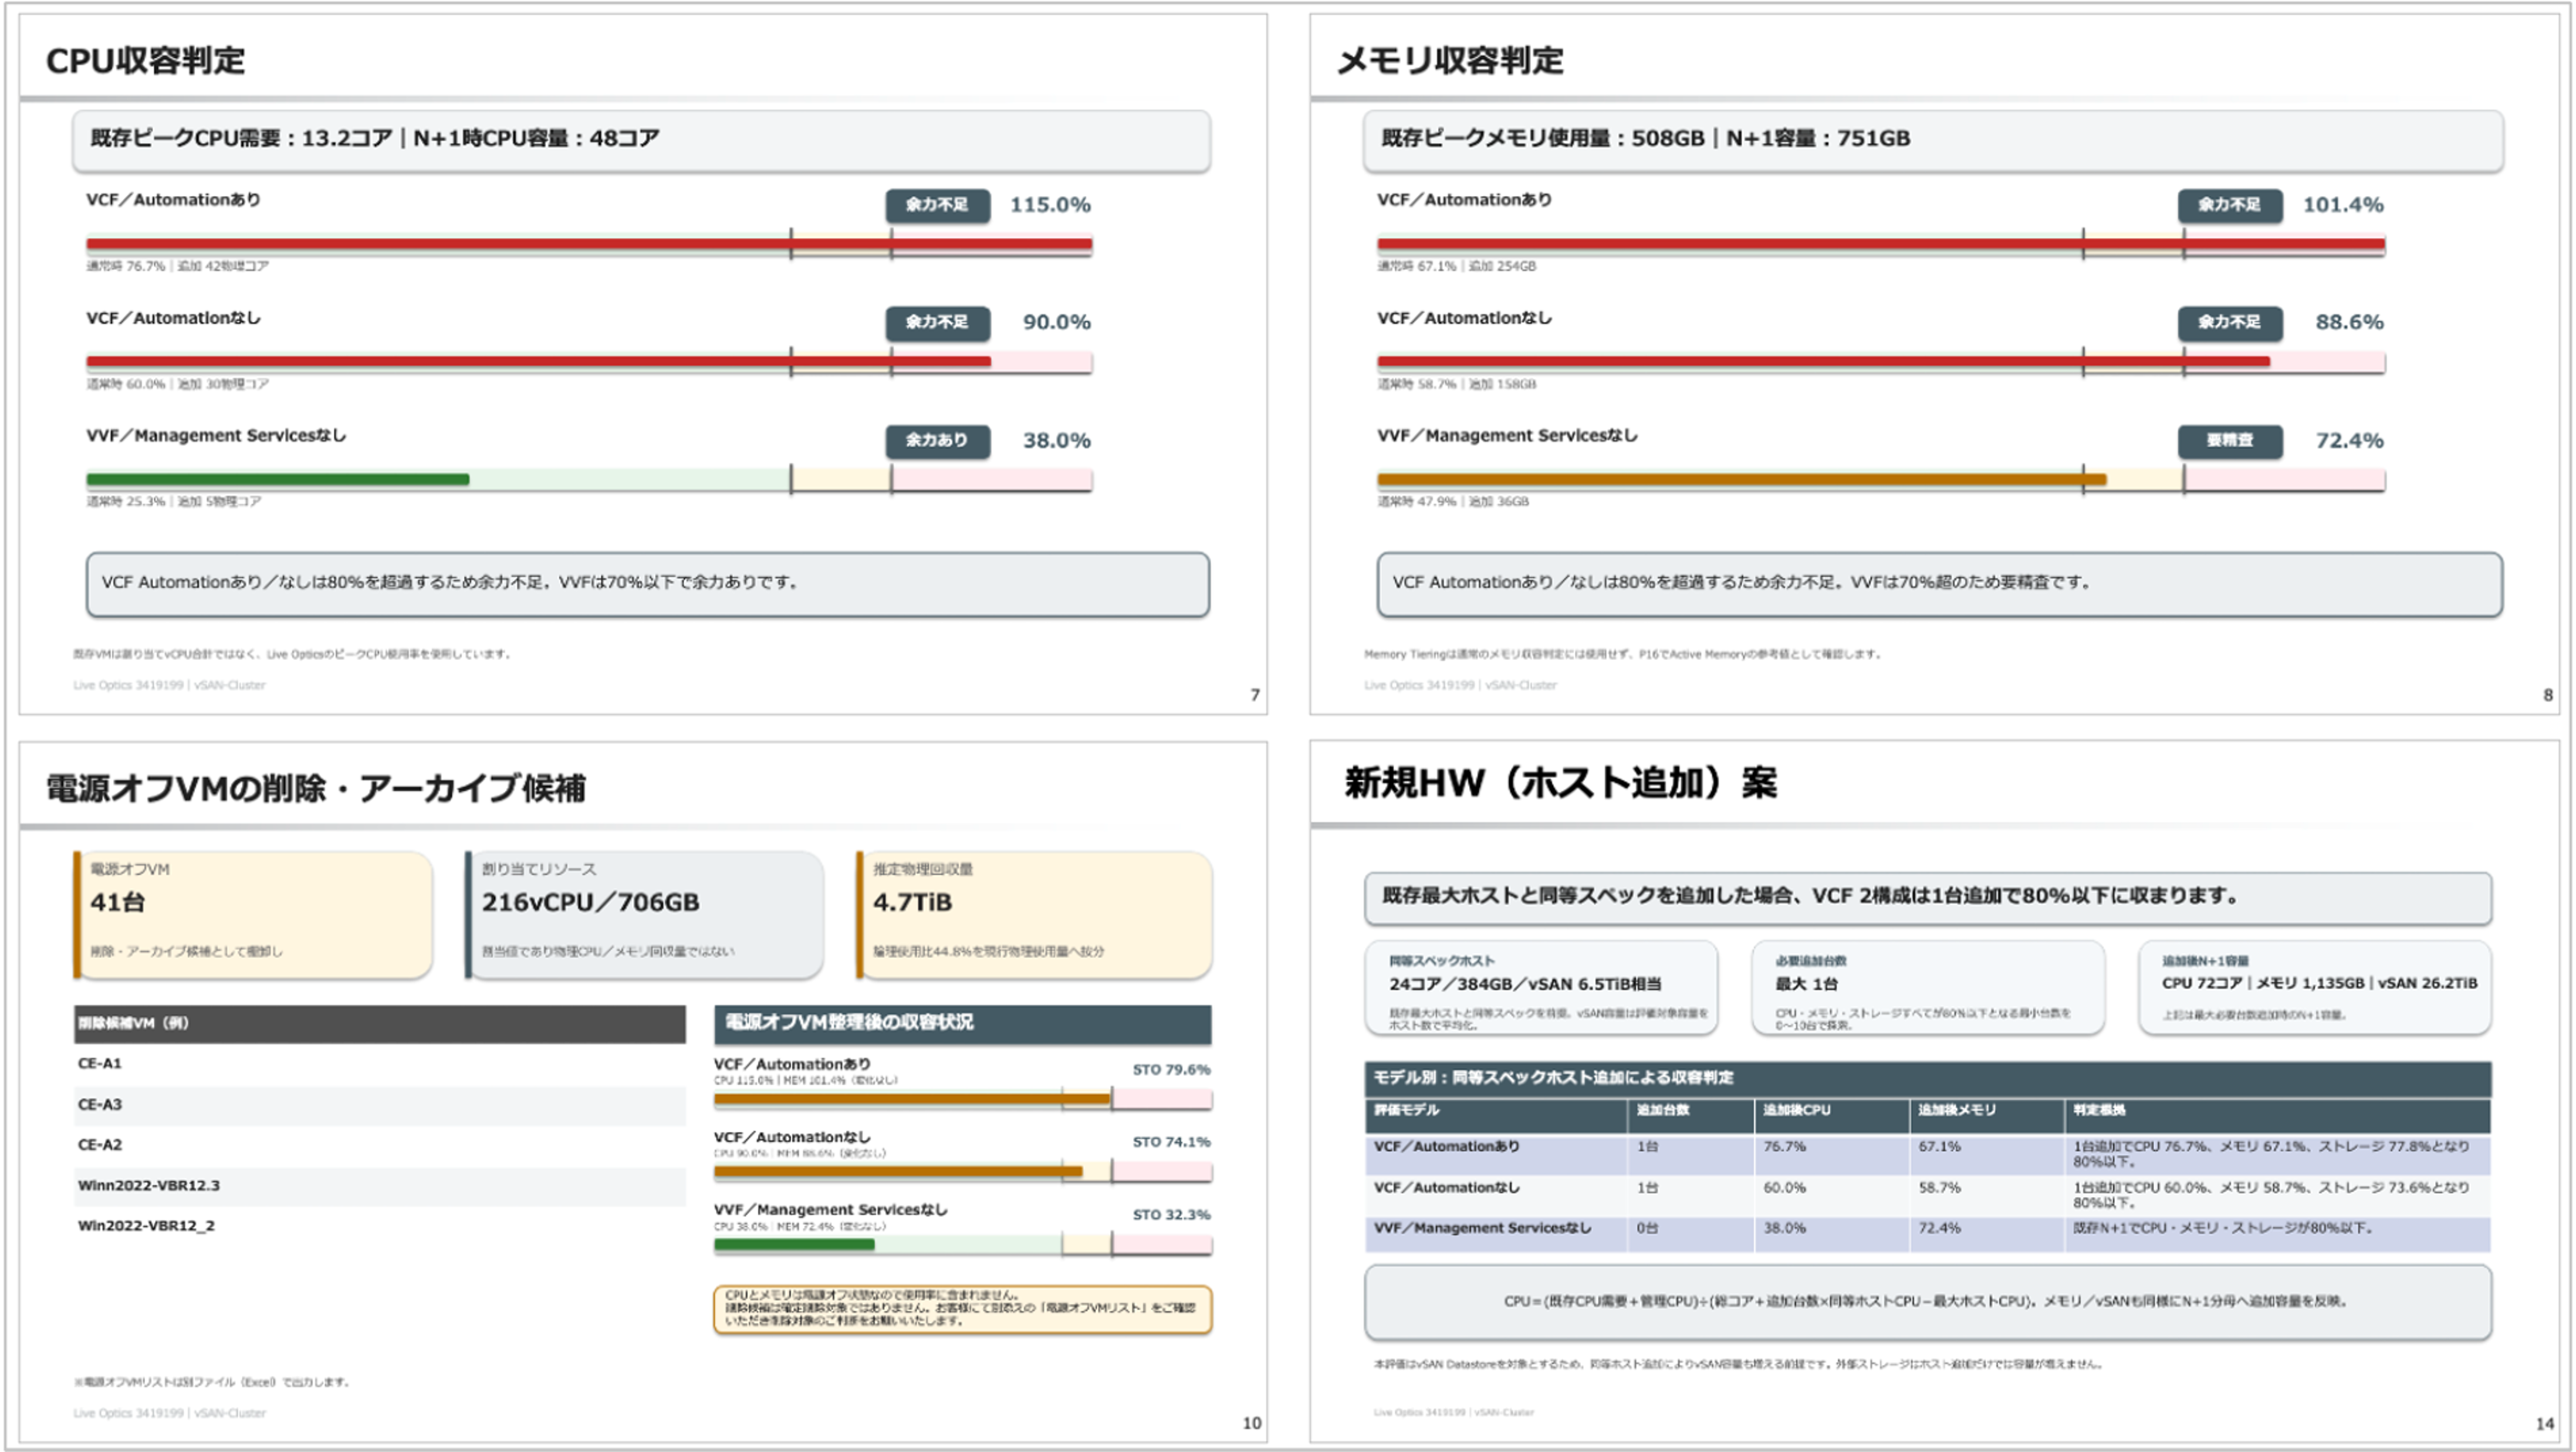This screenshot has height=1452, width=2576.
Task: Select the Winn2022-VBR12.3 row
Action: point(380,1186)
